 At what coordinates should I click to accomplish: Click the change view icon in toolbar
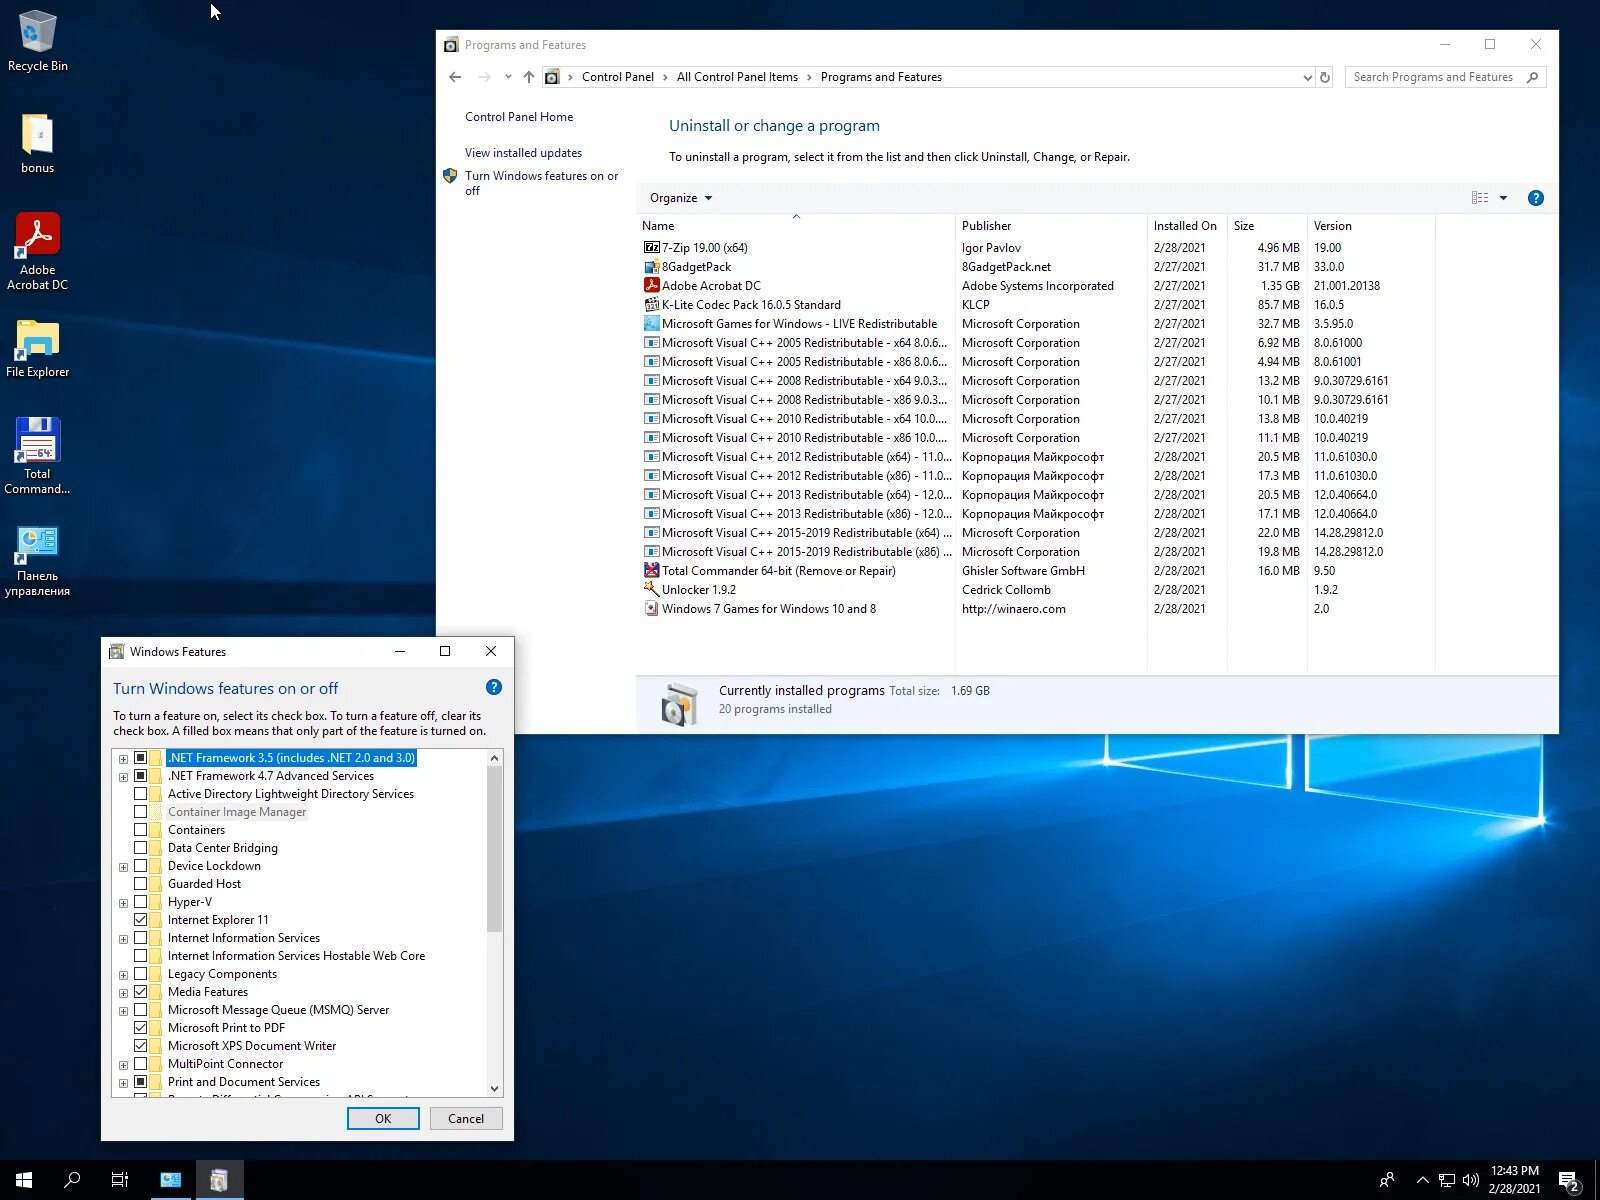point(1480,198)
